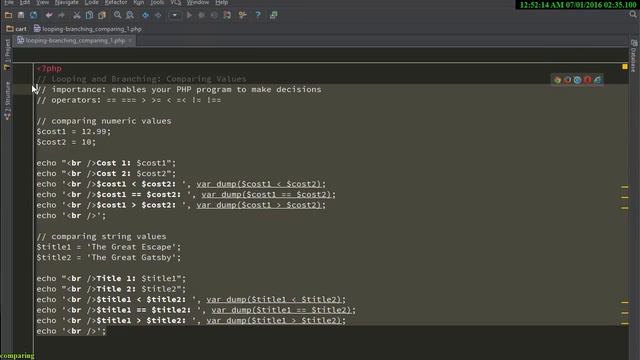Open the File menu
This screenshot has width=640, height=360.
pyautogui.click(x=9, y=2)
